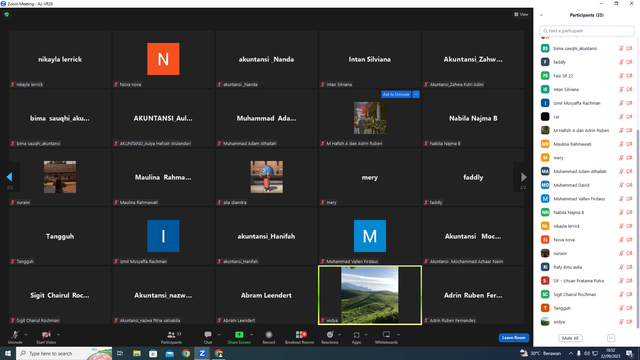
Task: Click the Windows taskbar search box
Action: click(x=64, y=353)
